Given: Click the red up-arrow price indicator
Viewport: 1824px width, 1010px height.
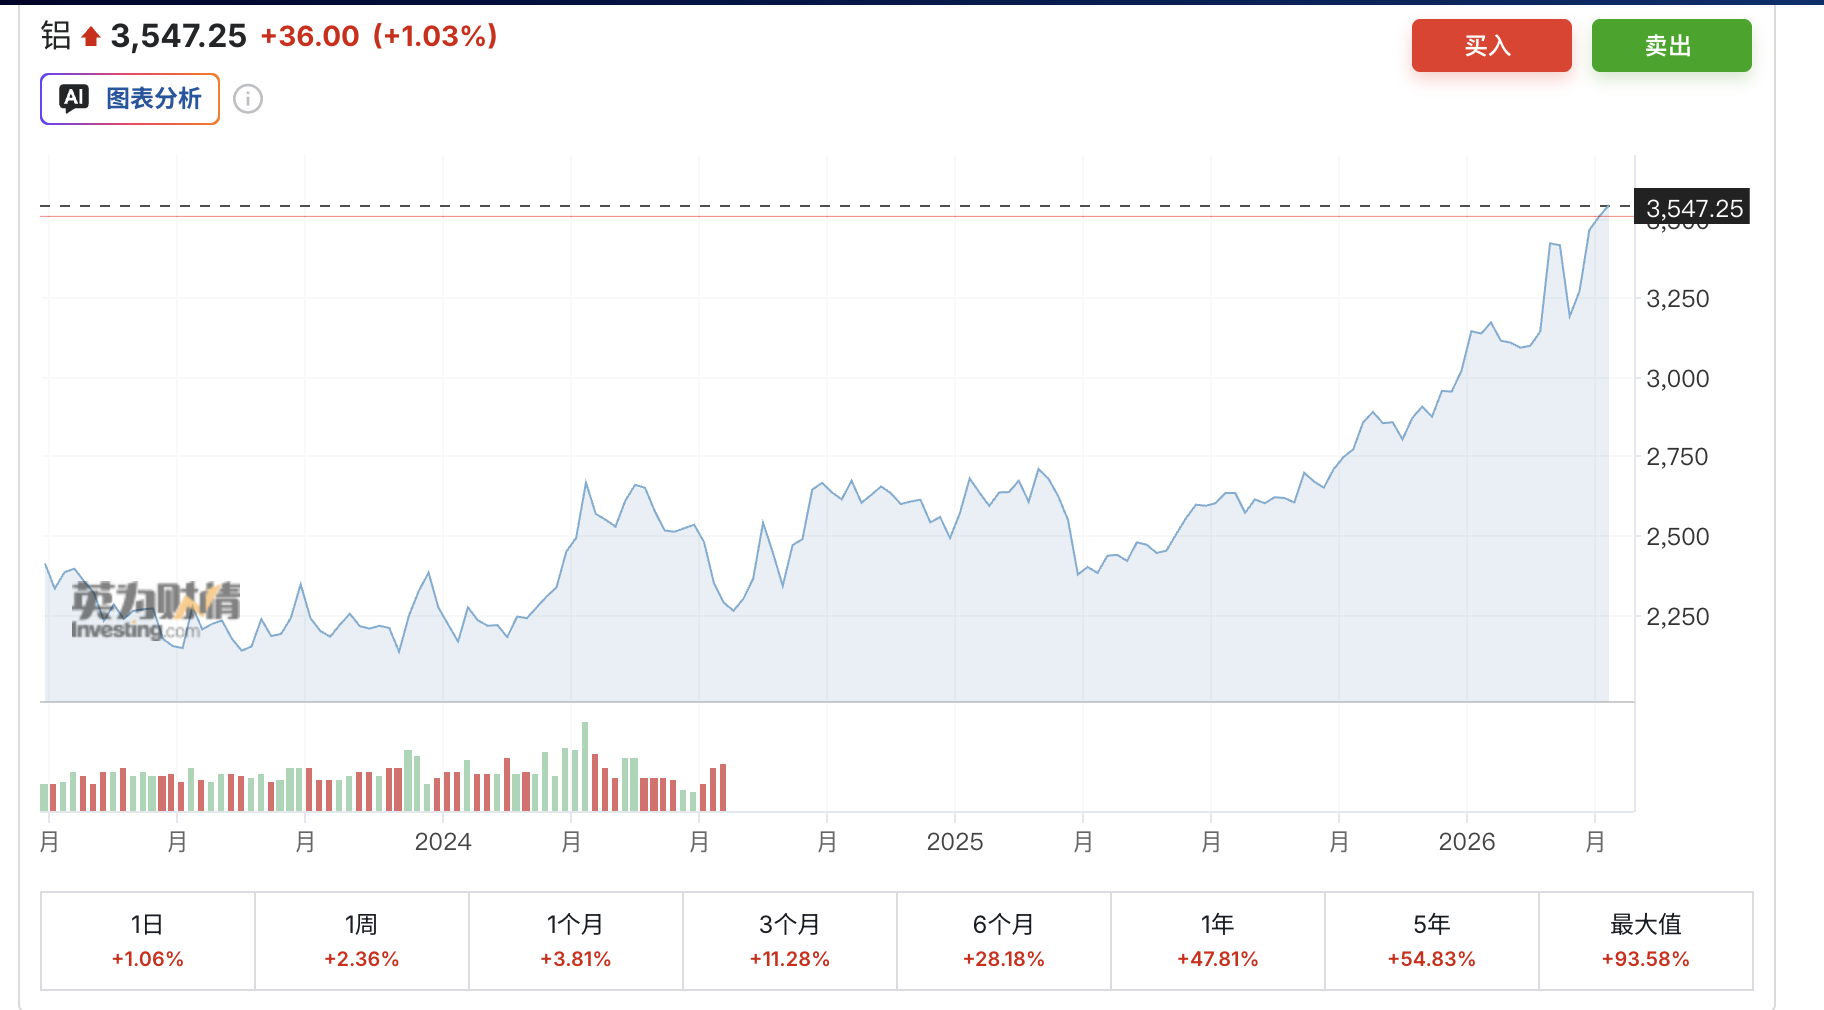Looking at the screenshot, I should pyautogui.click(x=91, y=37).
